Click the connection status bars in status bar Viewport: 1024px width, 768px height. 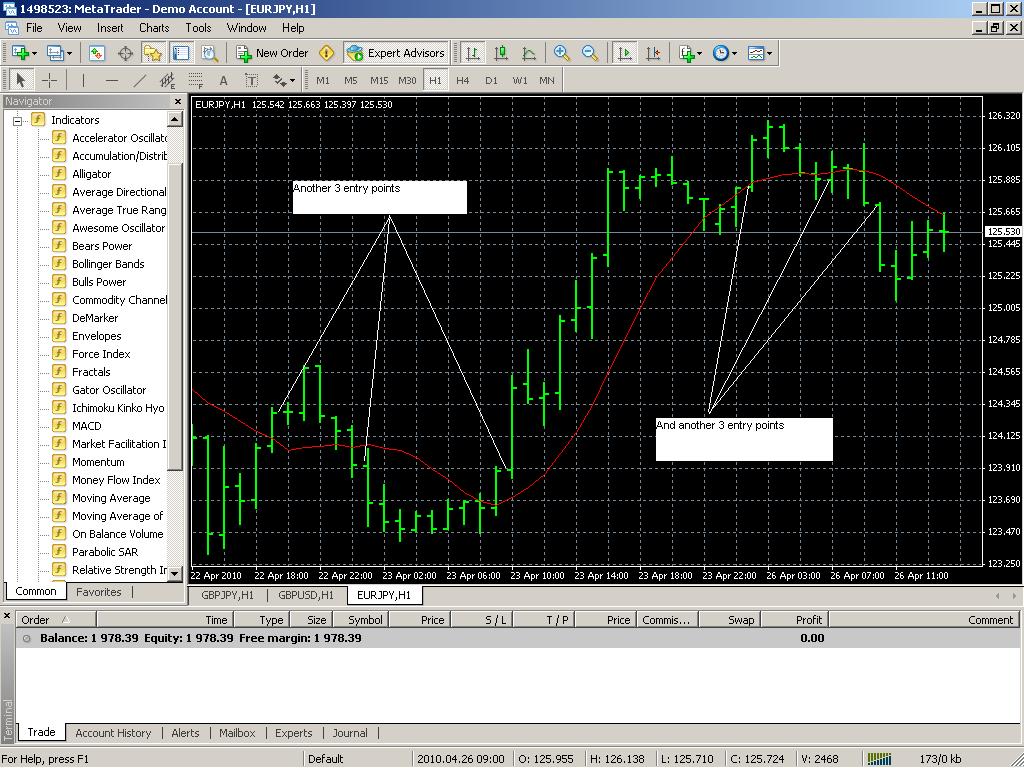point(879,759)
